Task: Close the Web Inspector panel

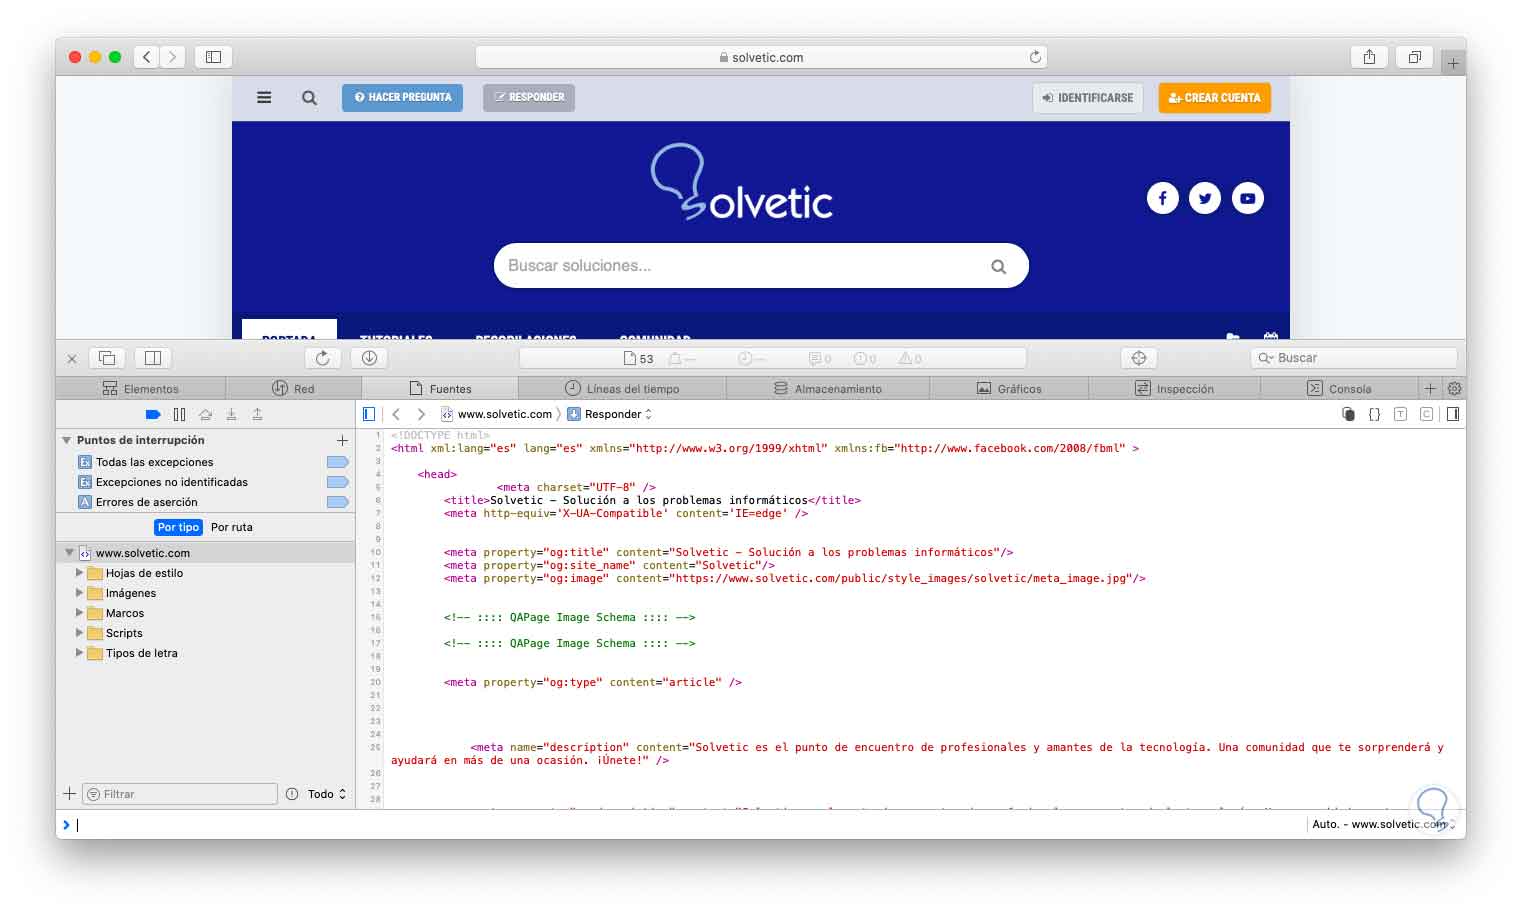Action: (72, 358)
